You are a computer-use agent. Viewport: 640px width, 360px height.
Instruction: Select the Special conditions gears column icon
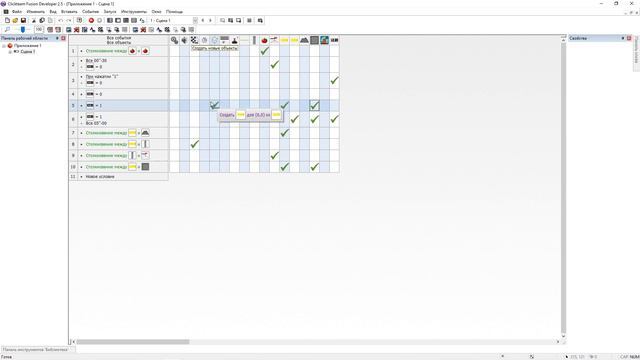point(174,40)
